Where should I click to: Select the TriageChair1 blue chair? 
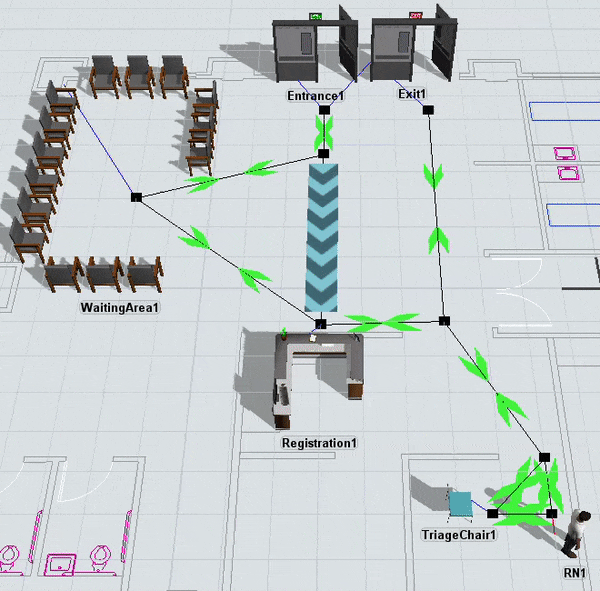(x=460, y=504)
